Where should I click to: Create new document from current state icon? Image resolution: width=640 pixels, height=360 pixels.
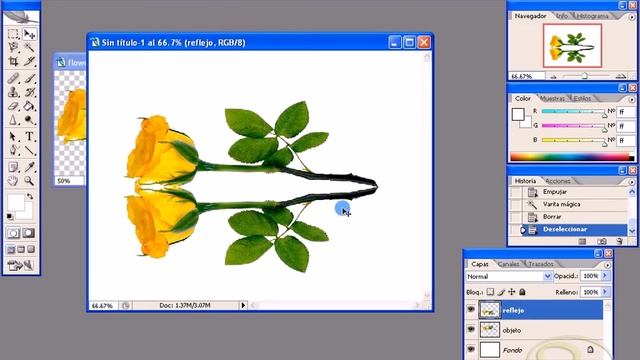coord(582,241)
